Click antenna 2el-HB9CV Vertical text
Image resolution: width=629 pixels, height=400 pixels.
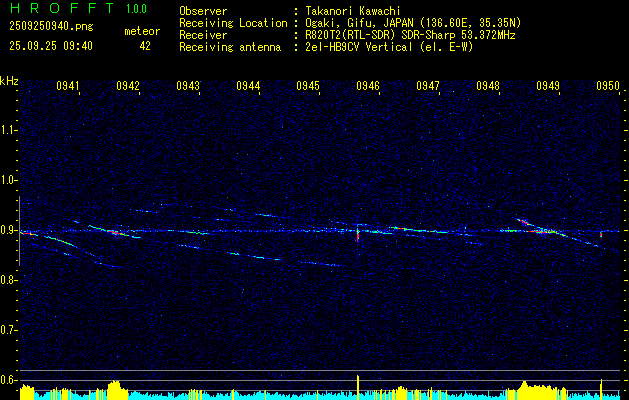click(359, 47)
